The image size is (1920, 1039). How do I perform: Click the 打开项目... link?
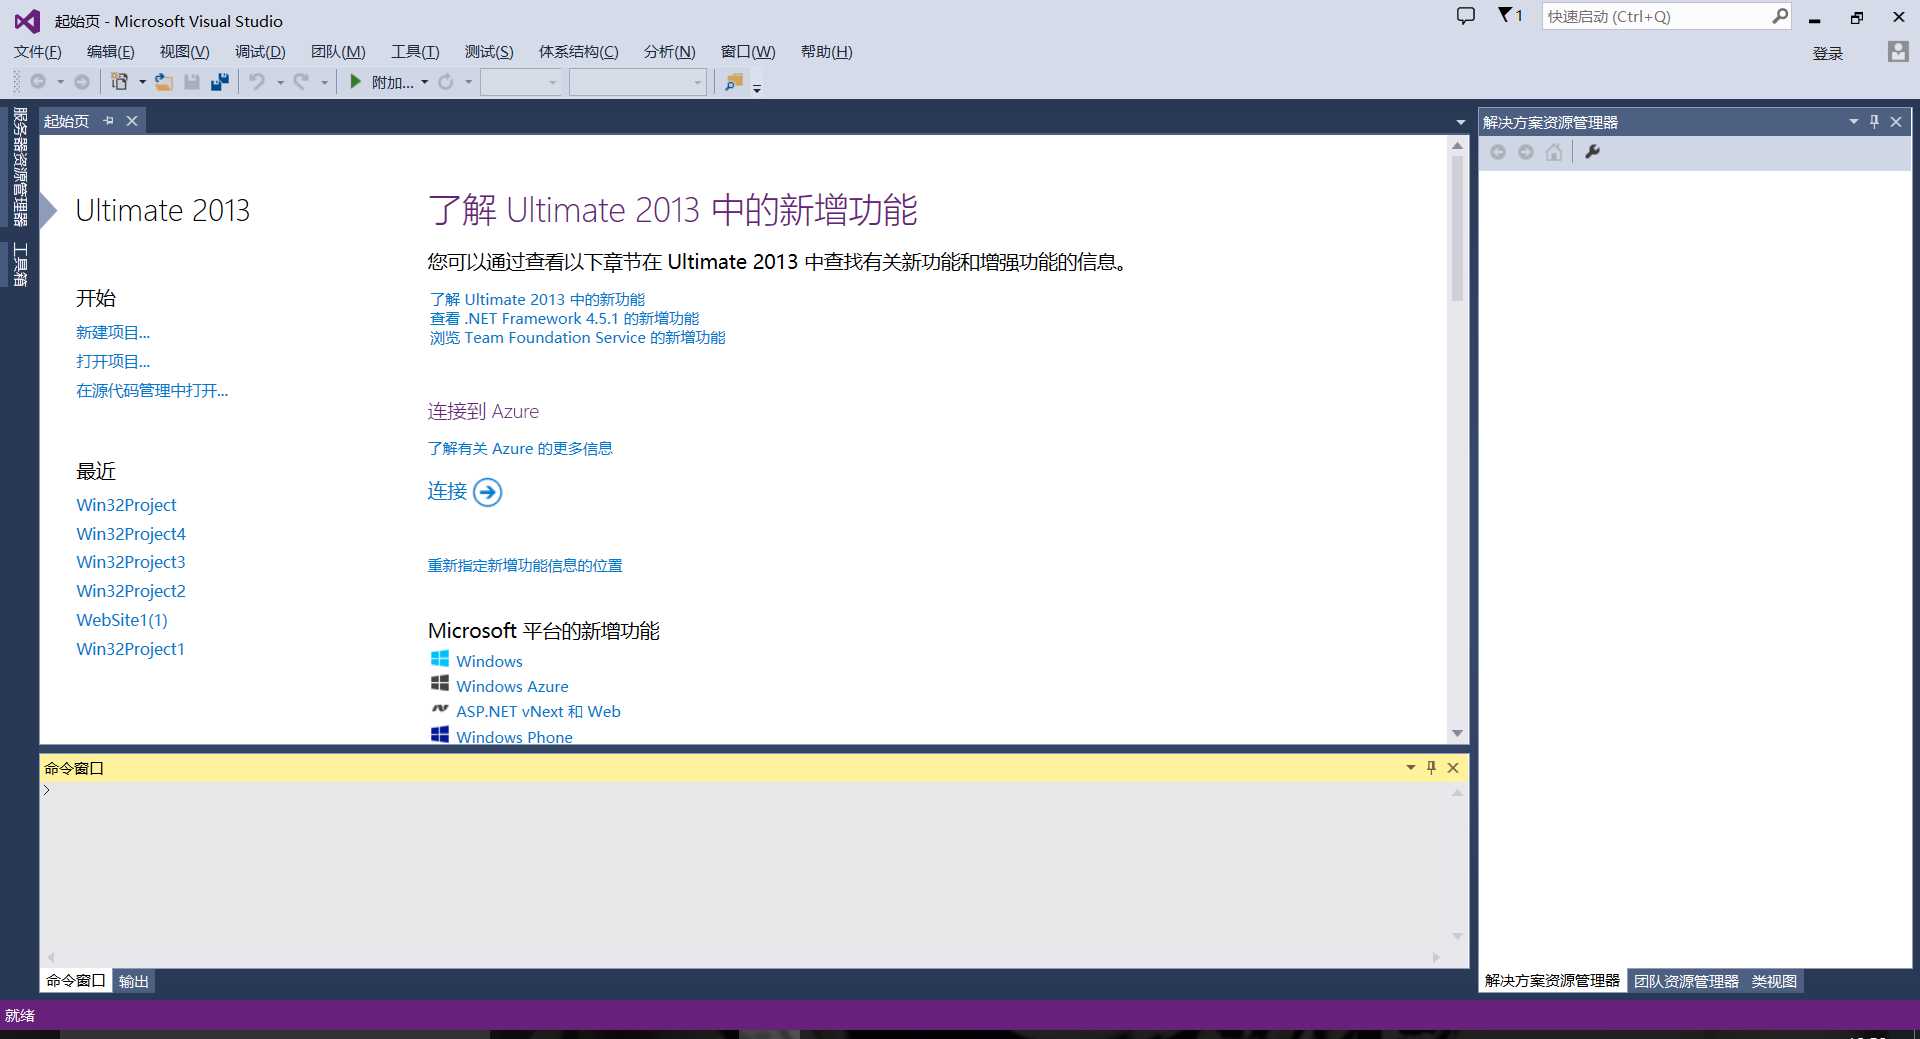click(113, 361)
